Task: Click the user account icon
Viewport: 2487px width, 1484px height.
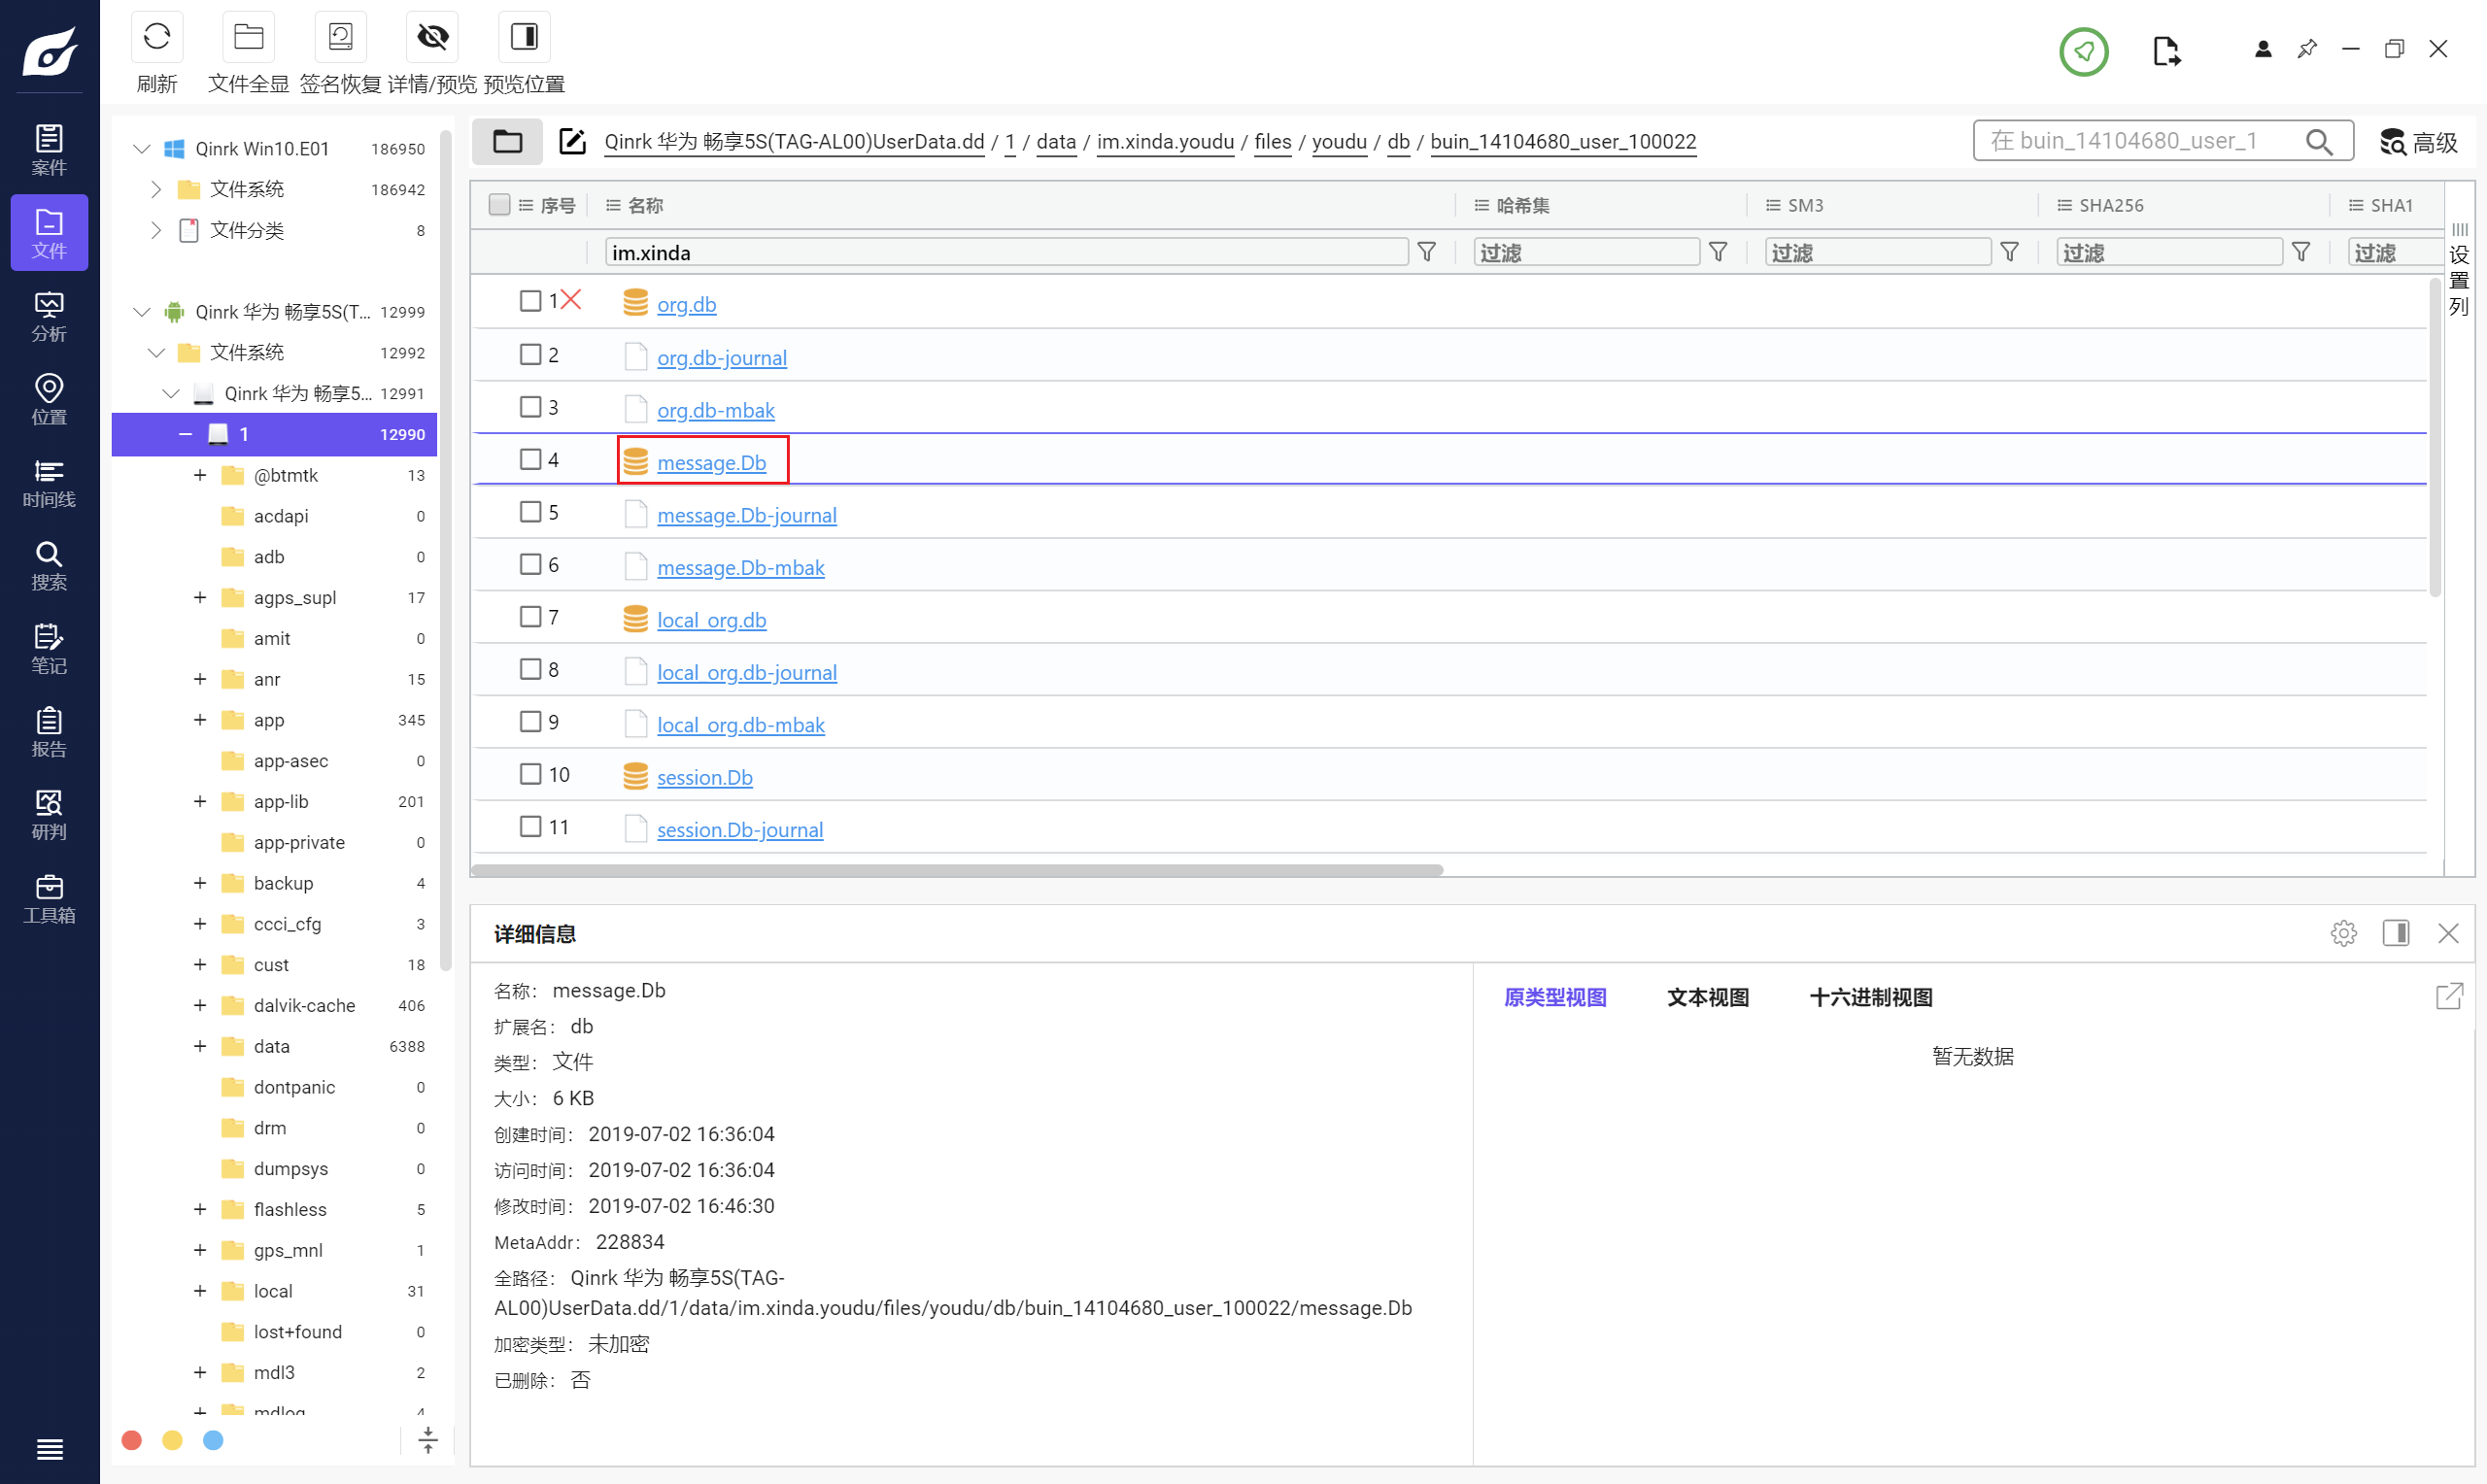Action: coord(2262,49)
